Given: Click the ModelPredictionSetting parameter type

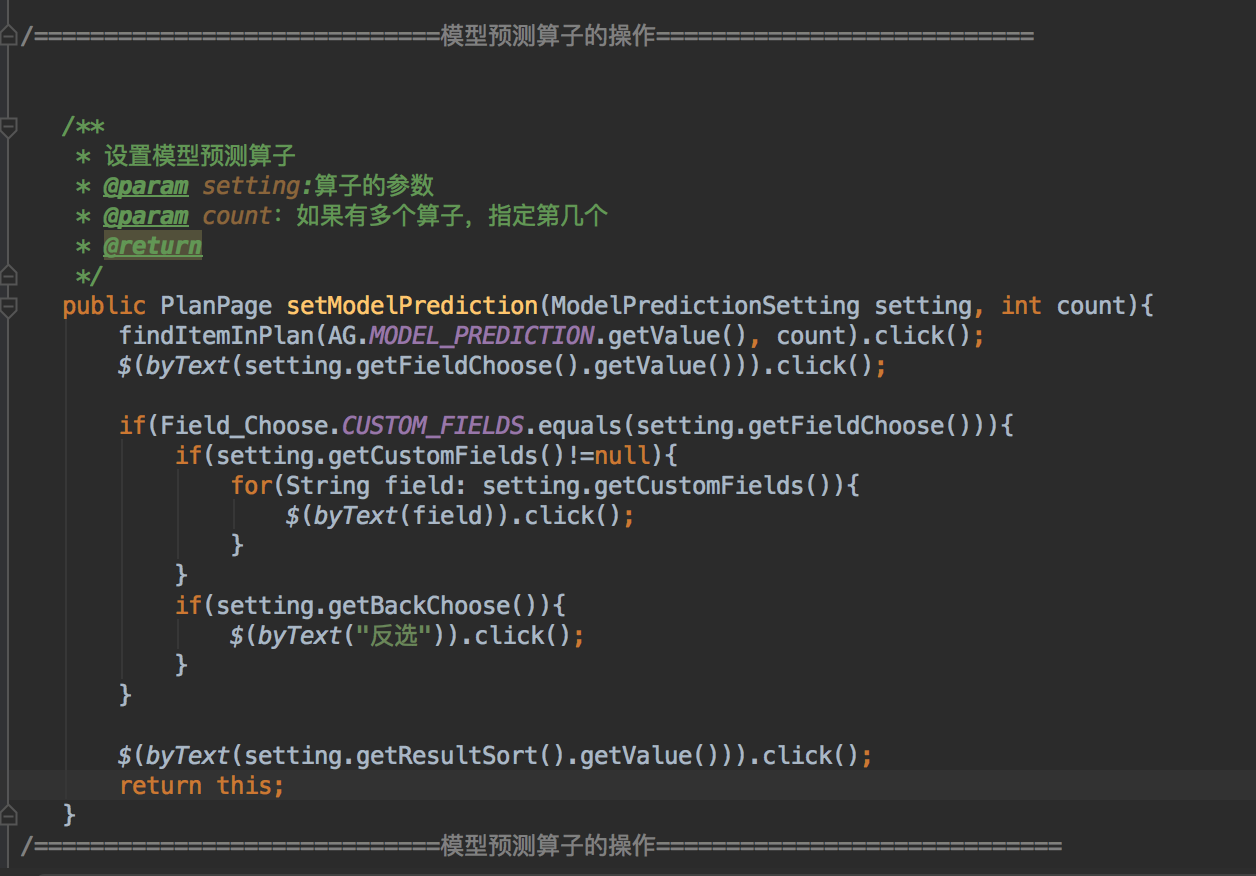Looking at the screenshot, I should [705, 306].
